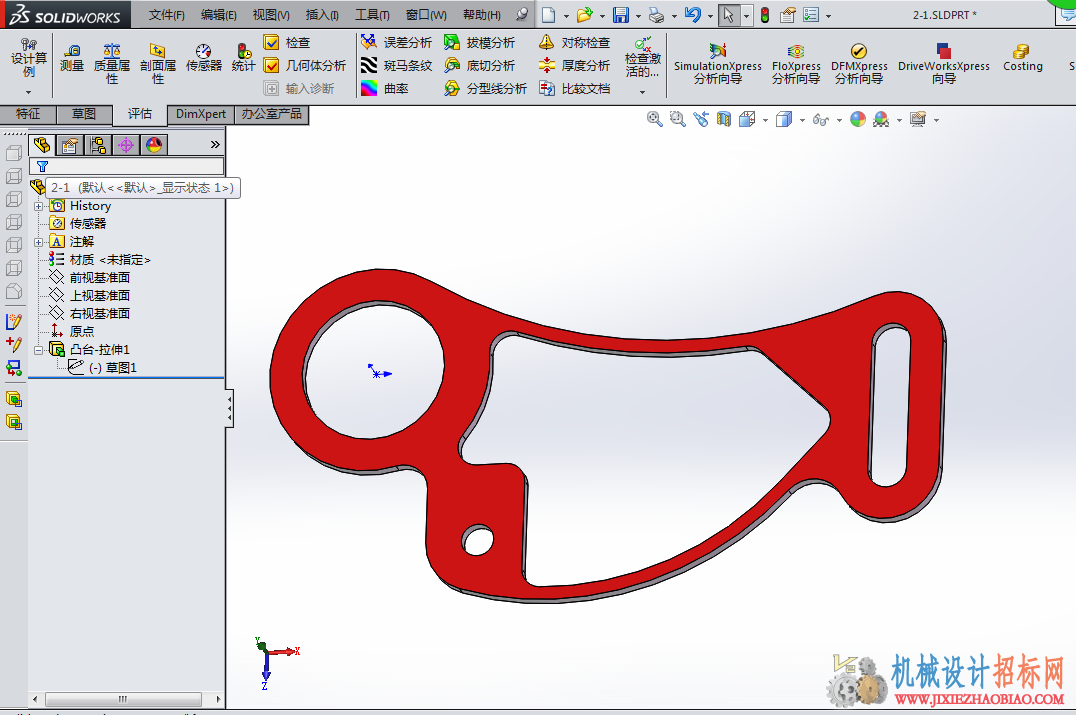Open the Costing tool
The height and width of the screenshot is (715, 1076).
tap(1022, 58)
